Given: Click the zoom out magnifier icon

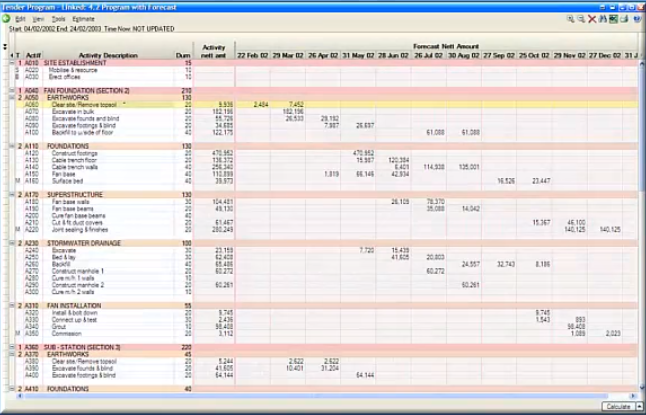Looking at the screenshot, I should pos(581,18).
